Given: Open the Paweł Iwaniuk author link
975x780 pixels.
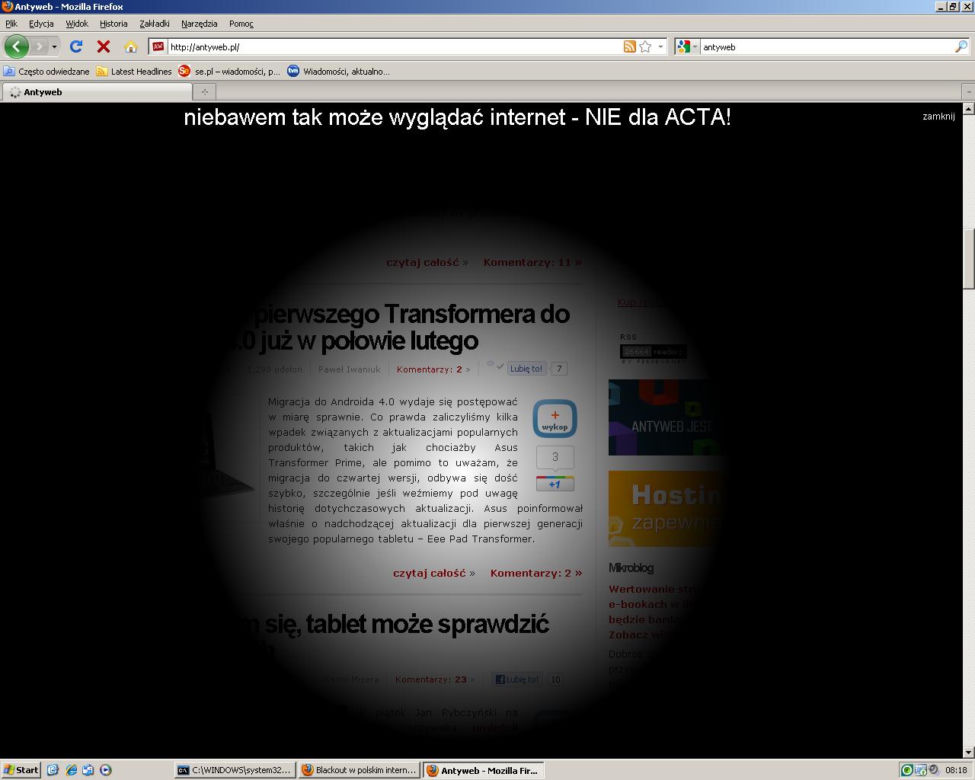Looking at the screenshot, I should click(349, 369).
